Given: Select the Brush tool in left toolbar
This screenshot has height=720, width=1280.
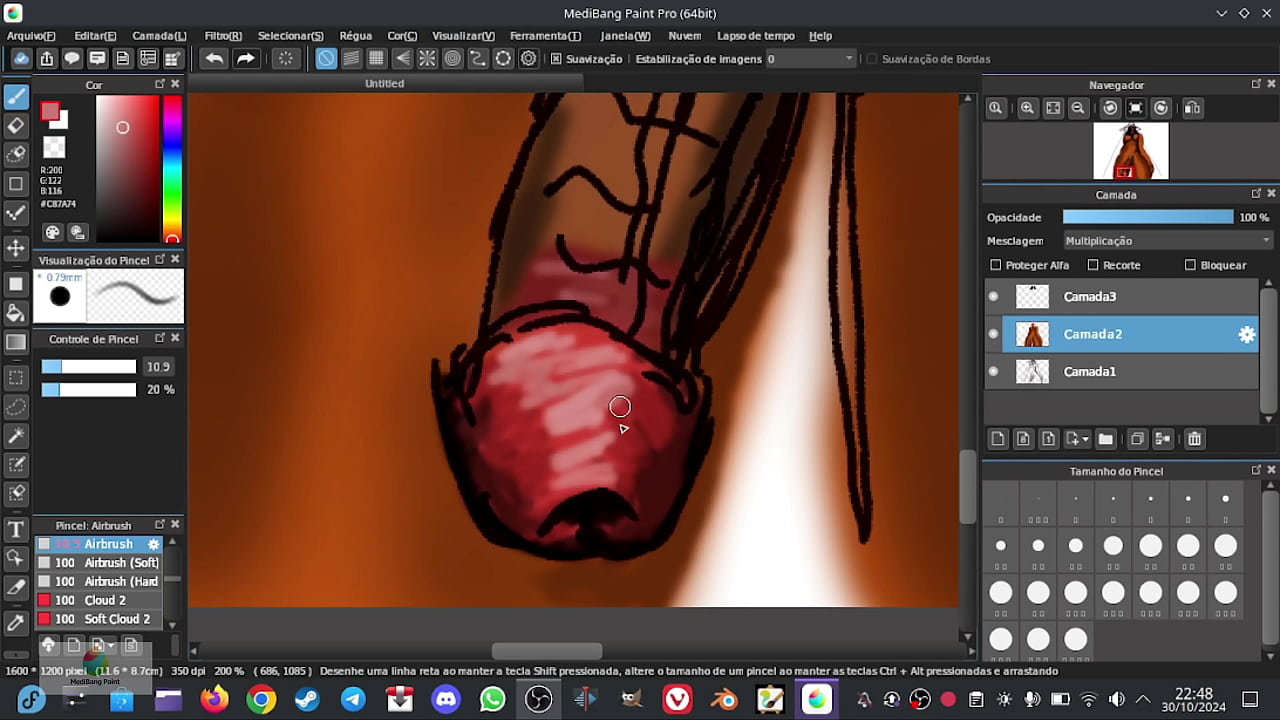Looking at the screenshot, I should pyautogui.click(x=16, y=97).
